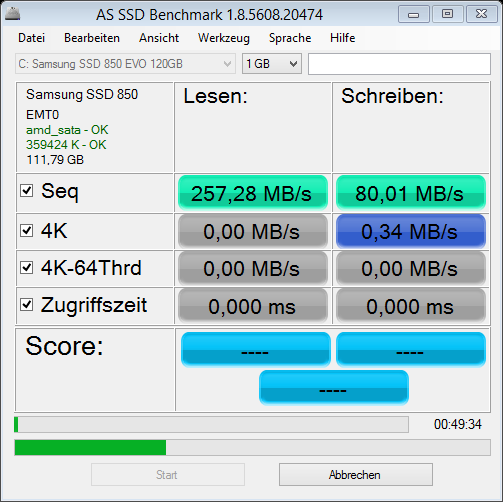Open the 1 GB test size dropdown

click(x=272, y=64)
